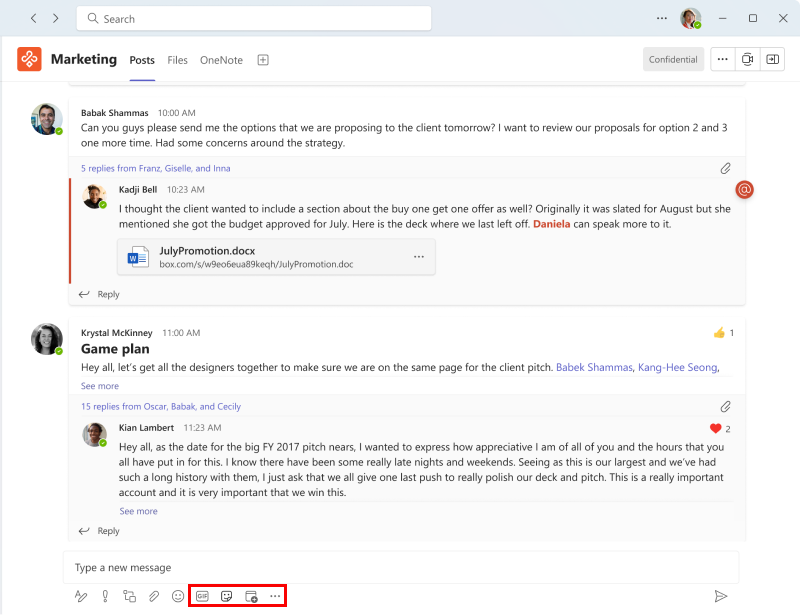Click the attachment icon in Game plan thread
This screenshot has height=615, width=800.
[x=725, y=407]
